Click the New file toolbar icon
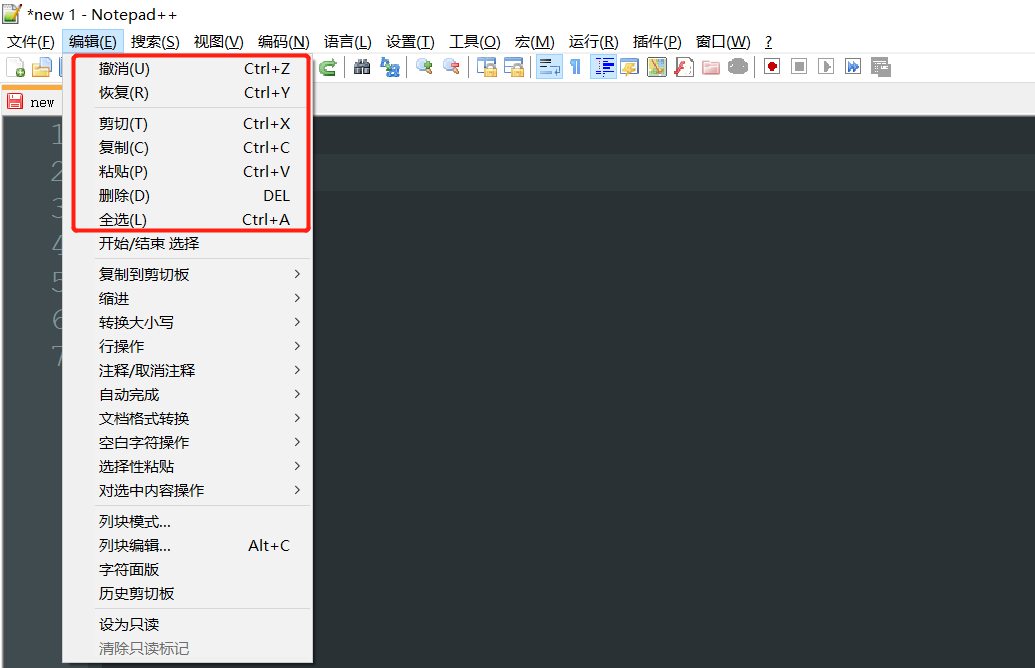The image size is (1035, 668). pos(16,67)
